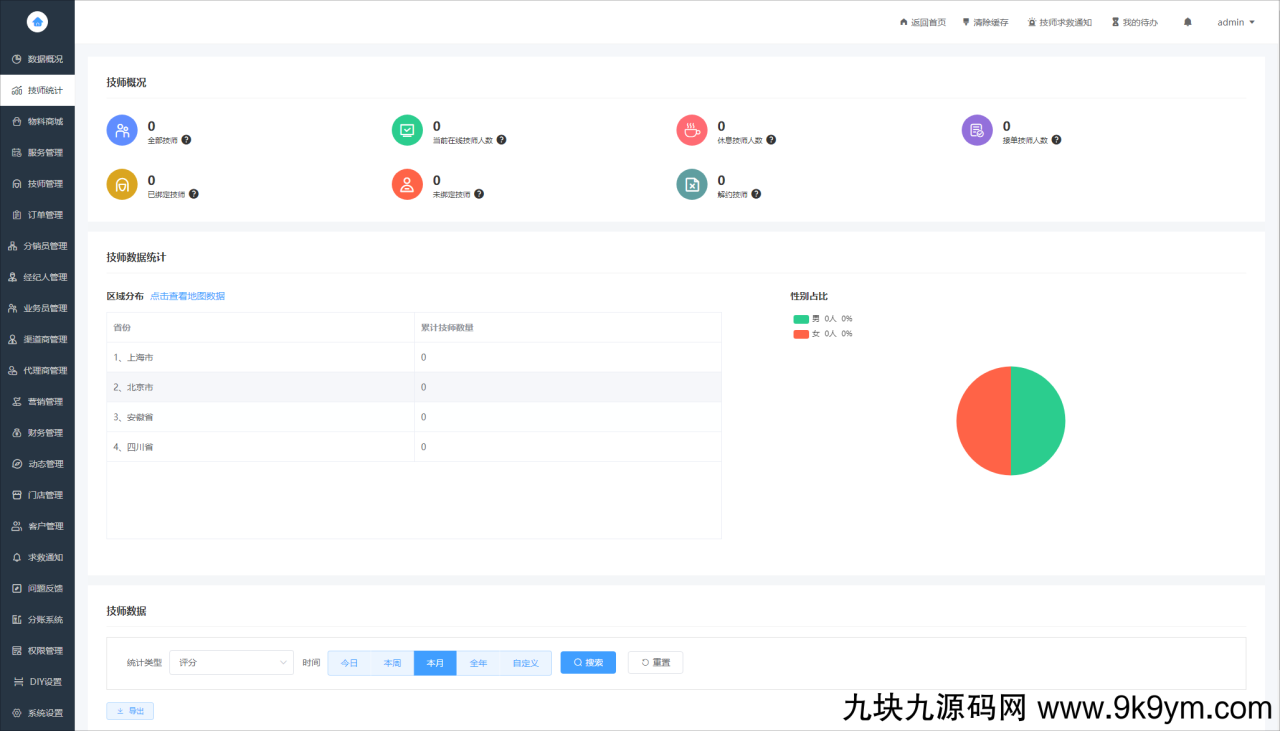Click the purple 接单技师人数 document icon
1280x731 pixels.
click(977, 130)
